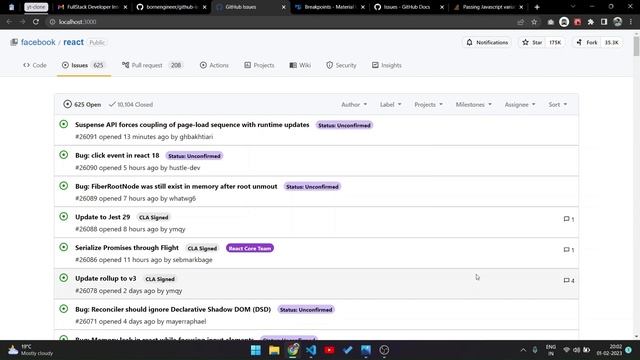The image size is (640, 360).
Task: Fork the repository
Action: tap(587, 42)
